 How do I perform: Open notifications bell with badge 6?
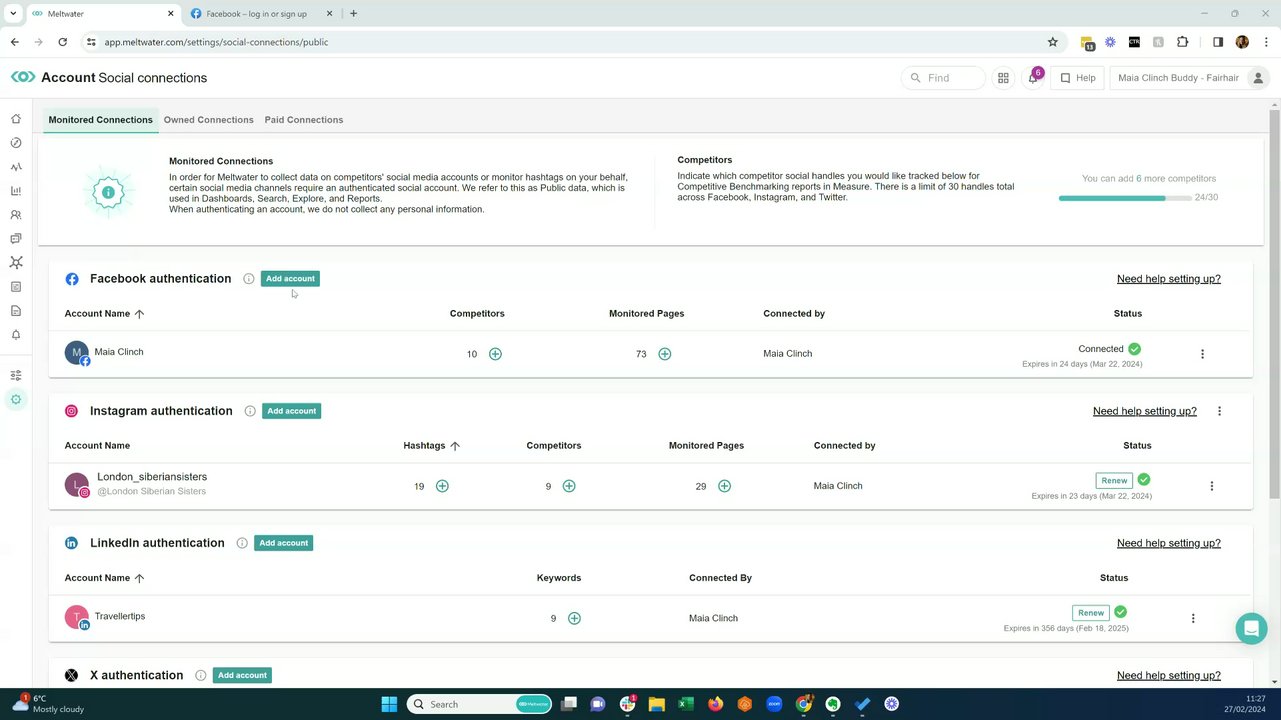[x=1034, y=78]
